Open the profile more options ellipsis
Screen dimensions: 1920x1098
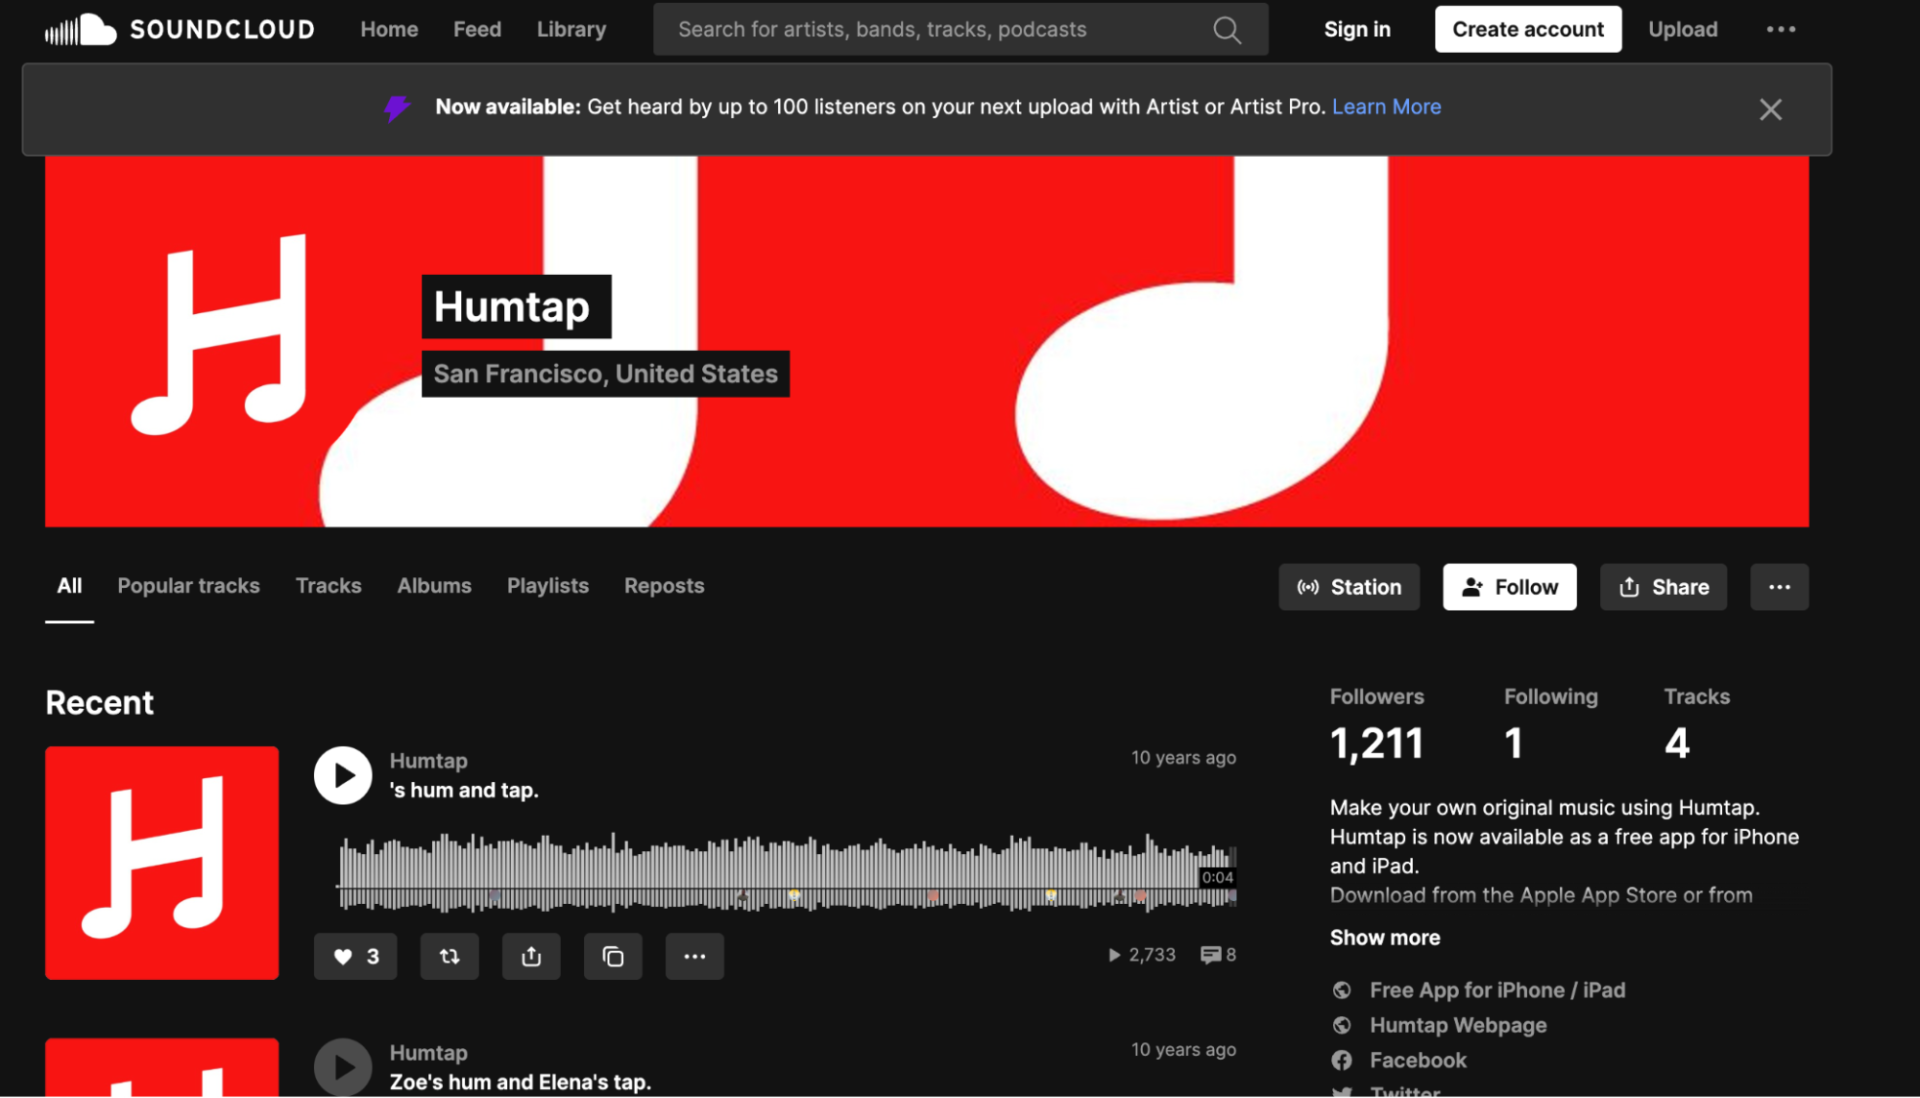[x=1778, y=587]
